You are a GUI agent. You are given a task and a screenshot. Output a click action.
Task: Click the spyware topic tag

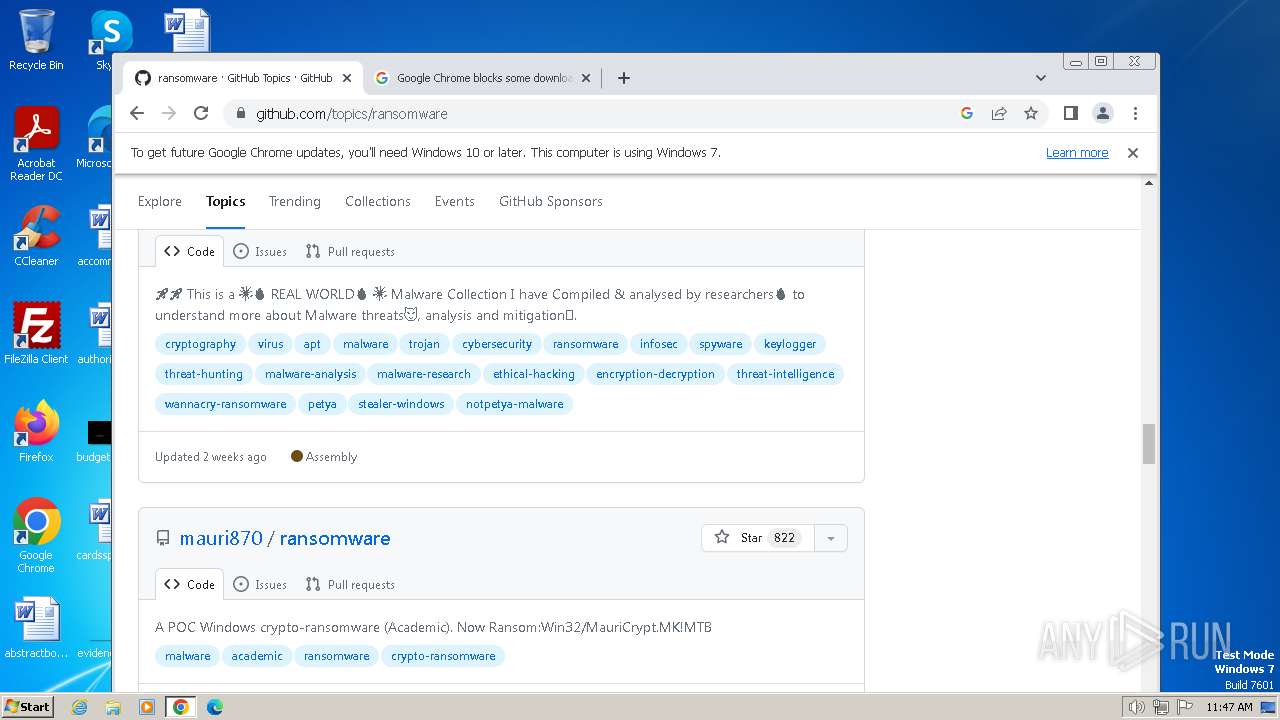[721, 344]
